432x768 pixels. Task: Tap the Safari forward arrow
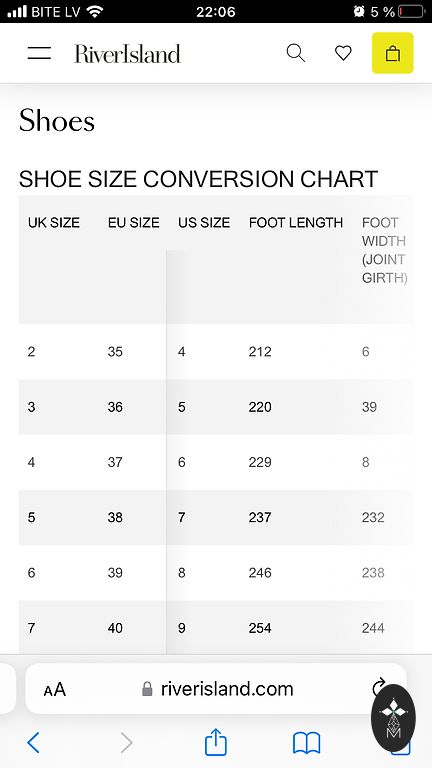[x=126, y=743]
